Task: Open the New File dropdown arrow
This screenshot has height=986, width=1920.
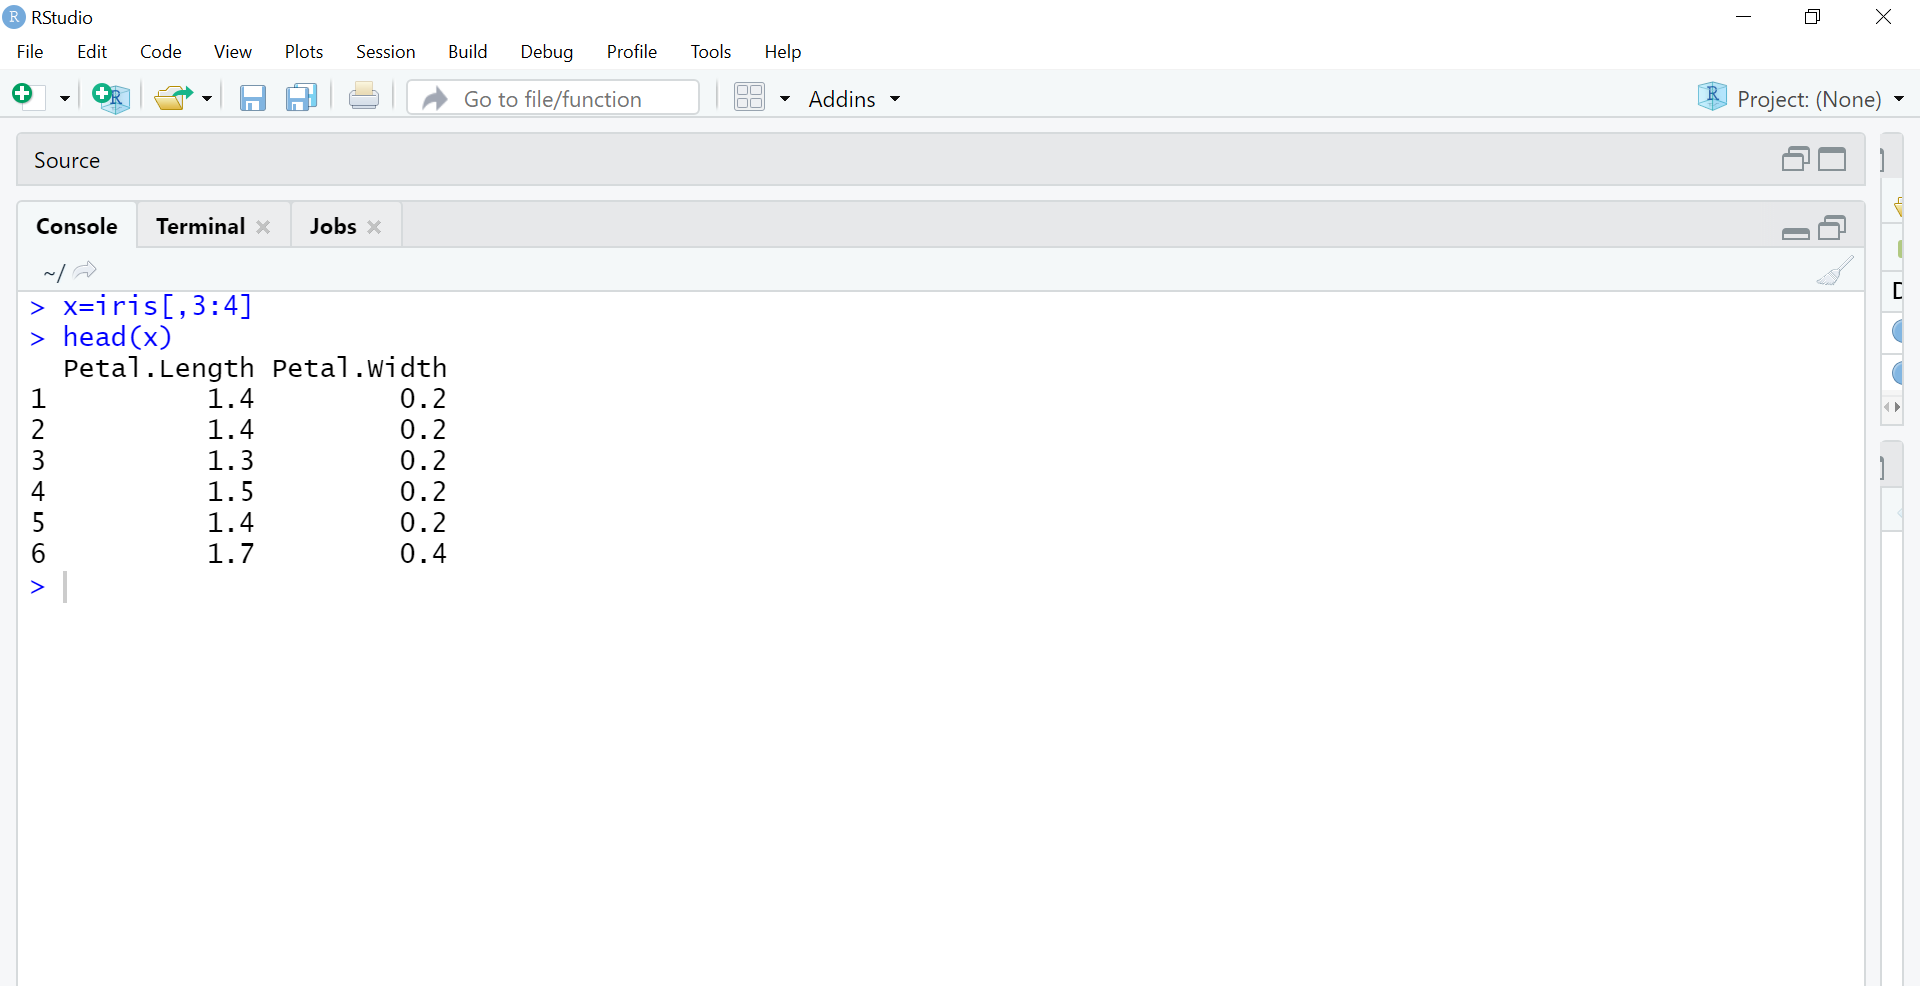Action: coord(64,99)
